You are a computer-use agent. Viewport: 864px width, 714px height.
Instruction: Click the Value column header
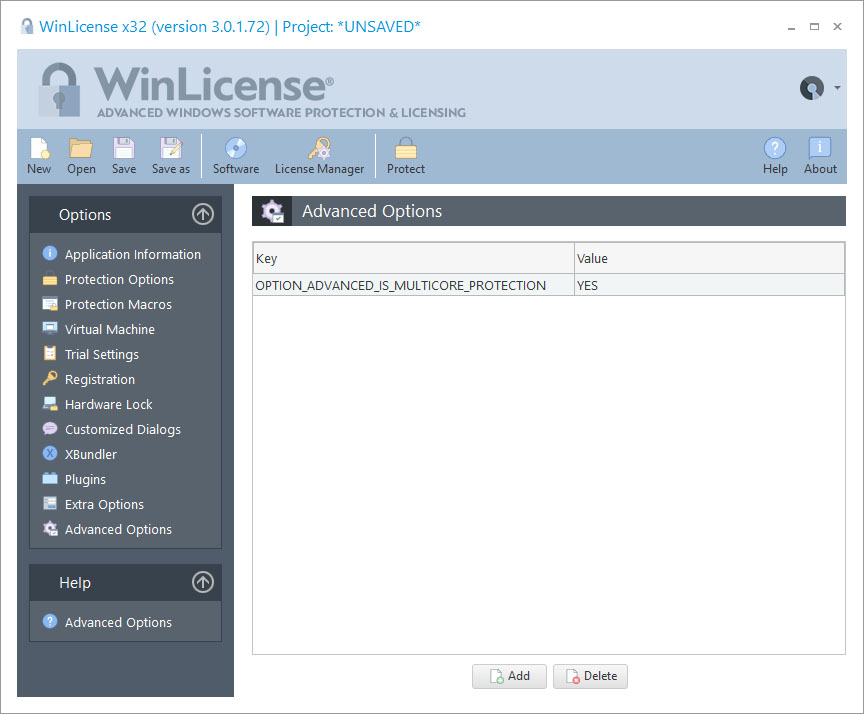709,258
